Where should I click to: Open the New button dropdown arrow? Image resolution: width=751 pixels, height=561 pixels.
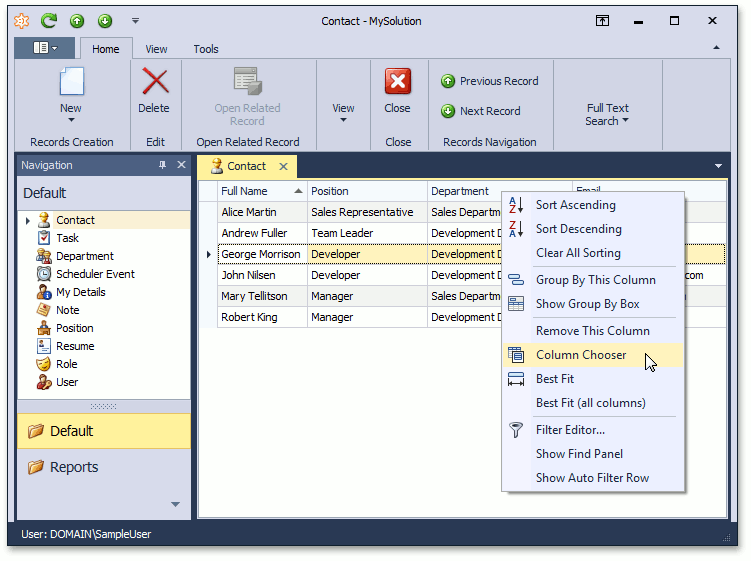point(71,120)
